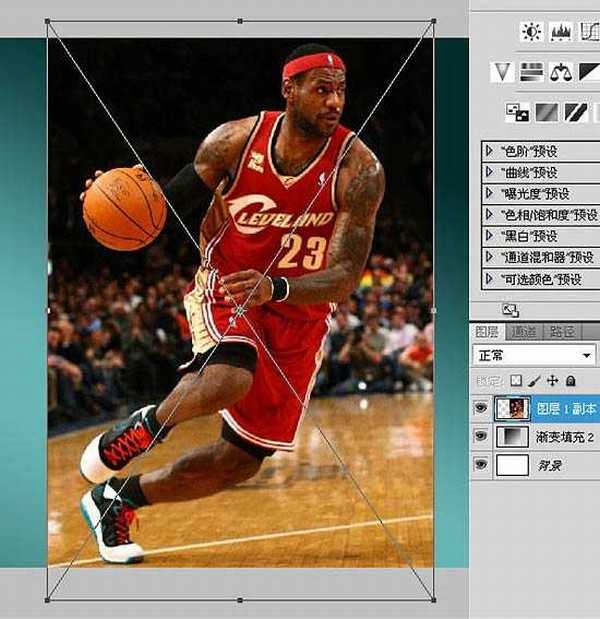Click the Brightness/Contrast adjustment icon
The height and width of the screenshot is (619, 600).
531,32
